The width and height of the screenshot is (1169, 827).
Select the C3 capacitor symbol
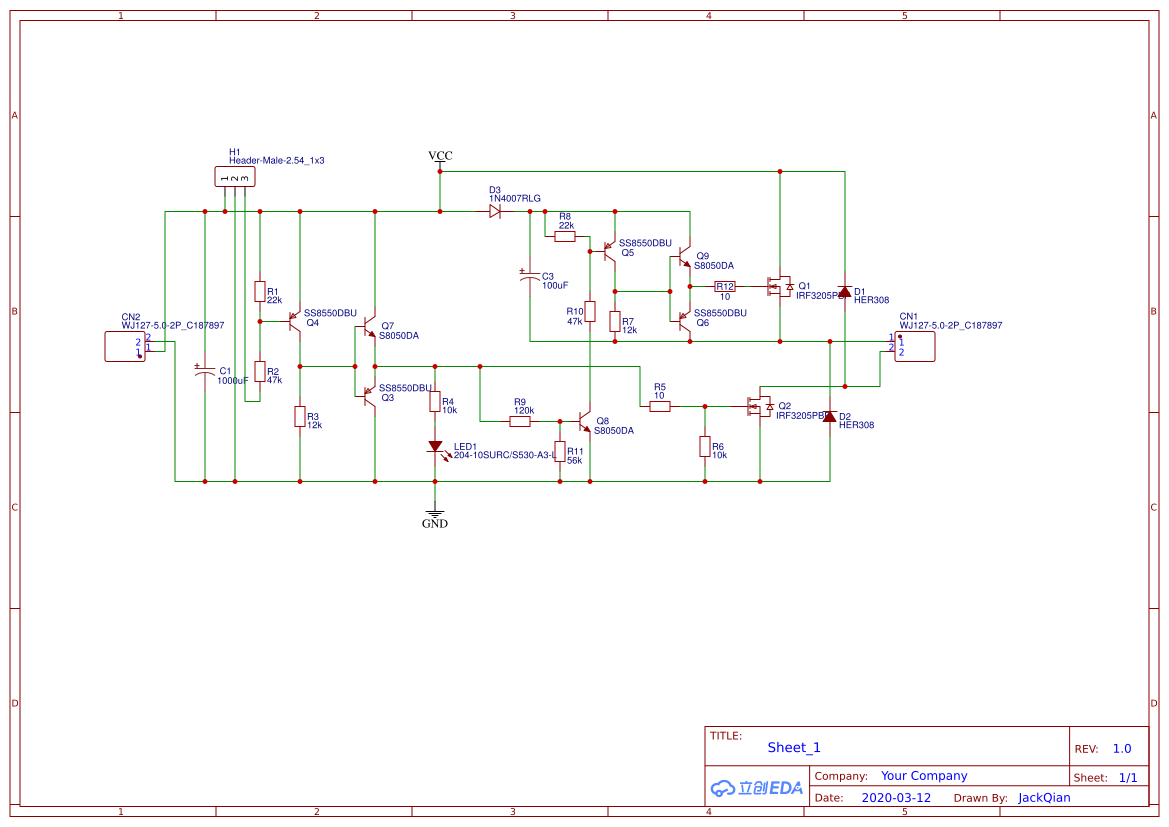[x=529, y=275]
